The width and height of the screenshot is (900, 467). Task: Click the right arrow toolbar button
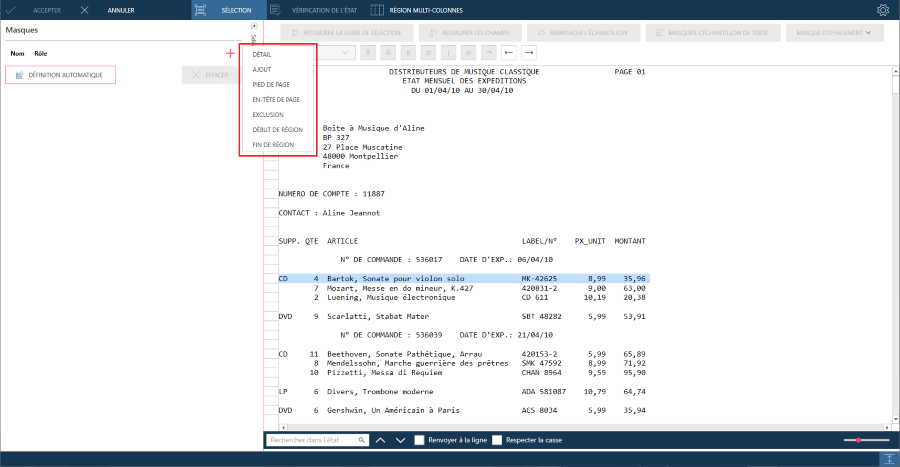[x=529, y=53]
